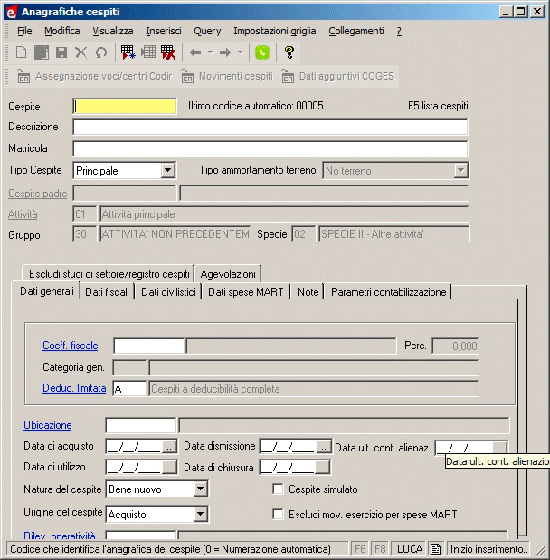
Task: Click the Data di acquisto date field
Action: point(134,447)
